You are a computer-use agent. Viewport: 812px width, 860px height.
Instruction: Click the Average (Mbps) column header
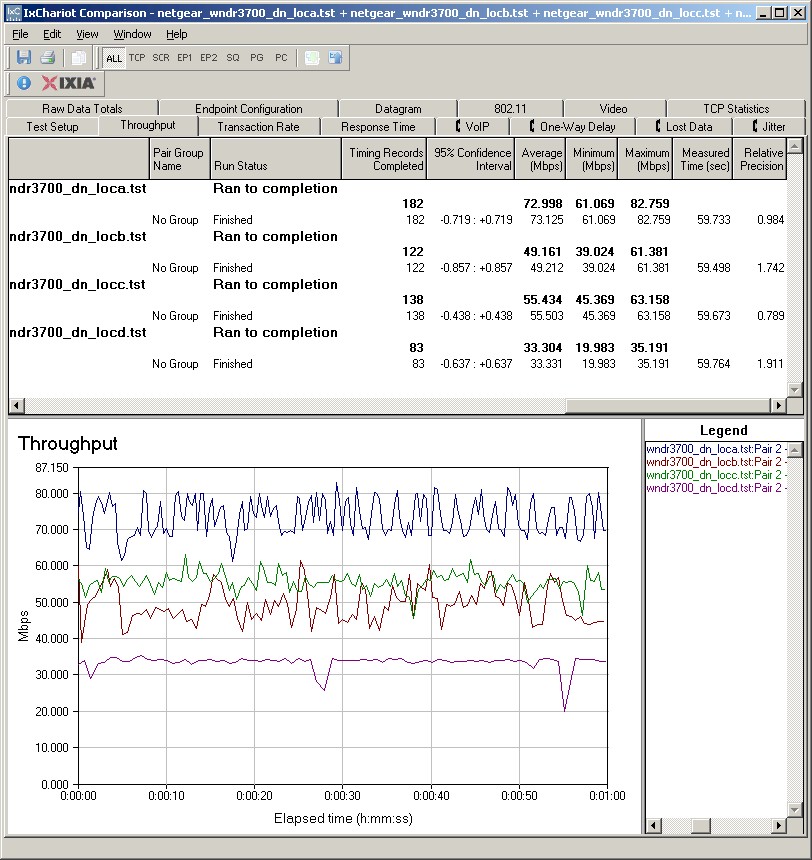(x=540, y=159)
